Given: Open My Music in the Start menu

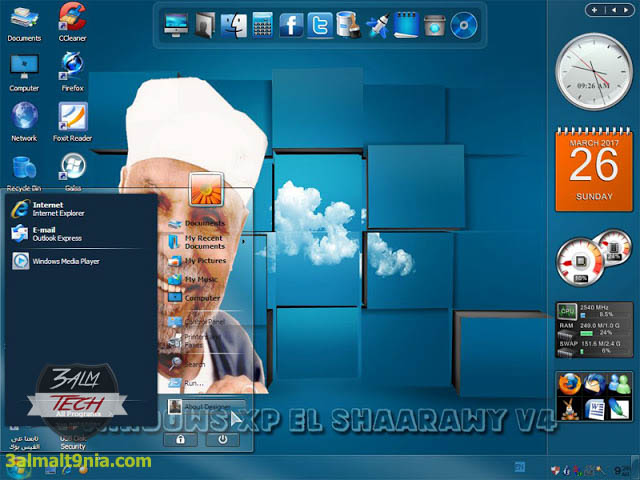Looking at the screenshot, I should (x=193, y=280).
